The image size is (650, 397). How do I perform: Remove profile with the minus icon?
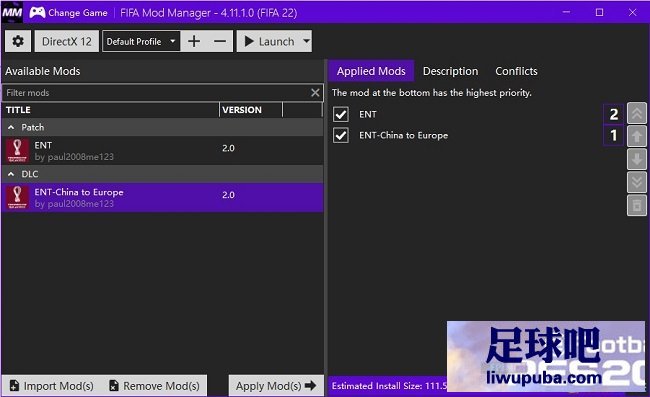[x=220, y=41]
